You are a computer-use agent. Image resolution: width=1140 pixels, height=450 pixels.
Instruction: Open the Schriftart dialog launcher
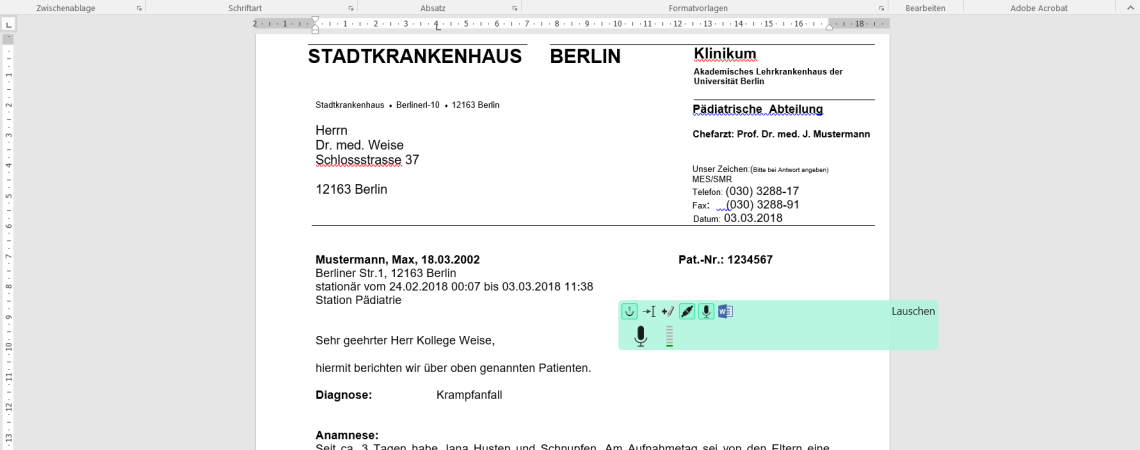(x=351, y=8)
